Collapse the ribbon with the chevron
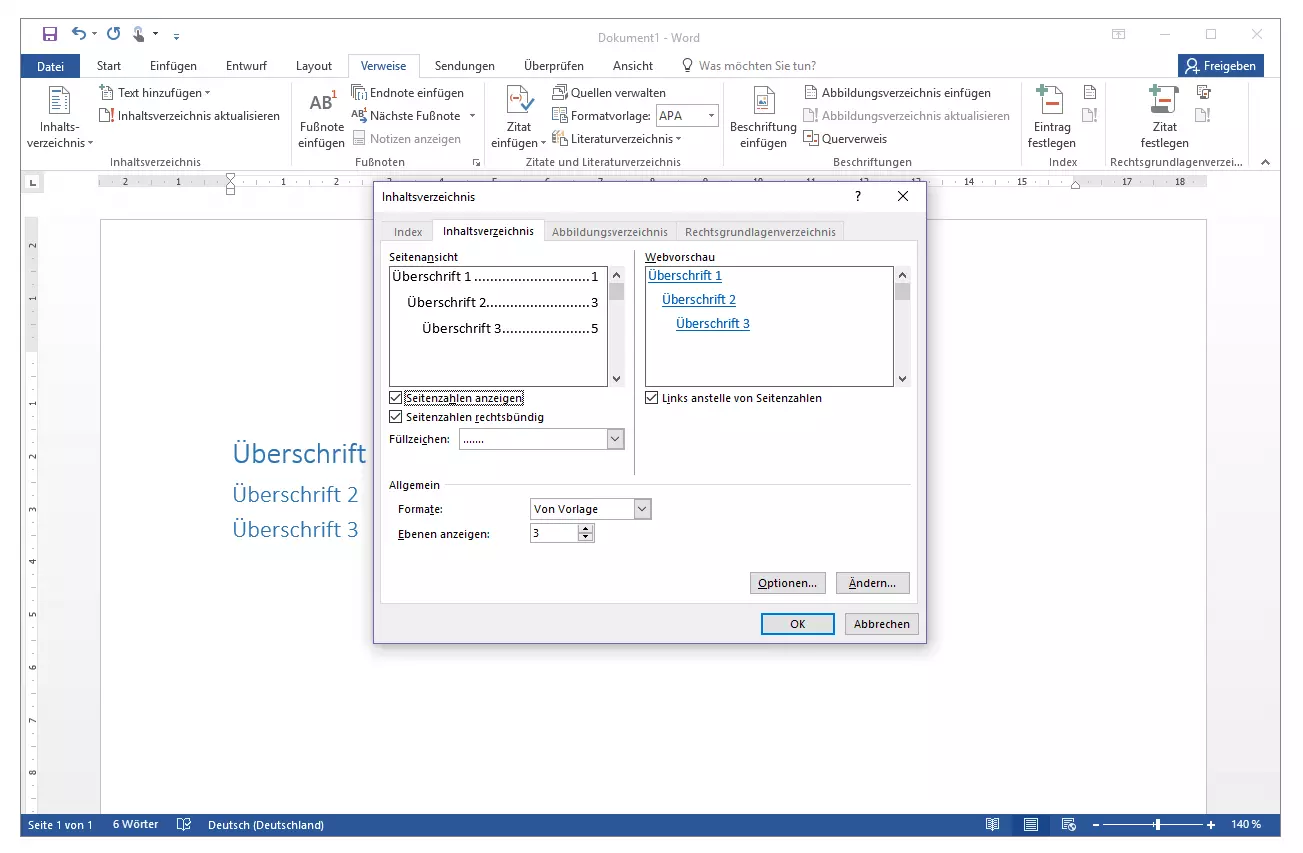Screen dimensions: 1303x853 [1265, 162]
